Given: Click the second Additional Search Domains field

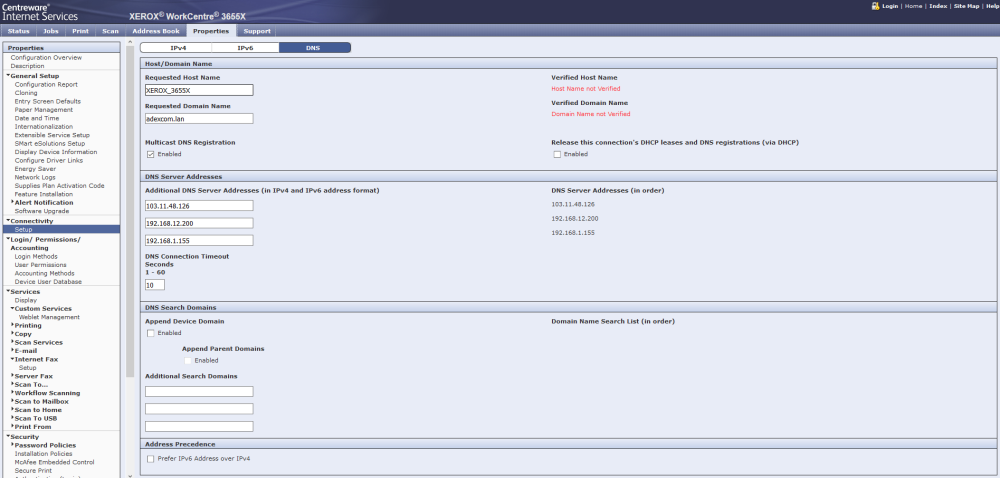Looking at the screenshot, I should point(199,409).
